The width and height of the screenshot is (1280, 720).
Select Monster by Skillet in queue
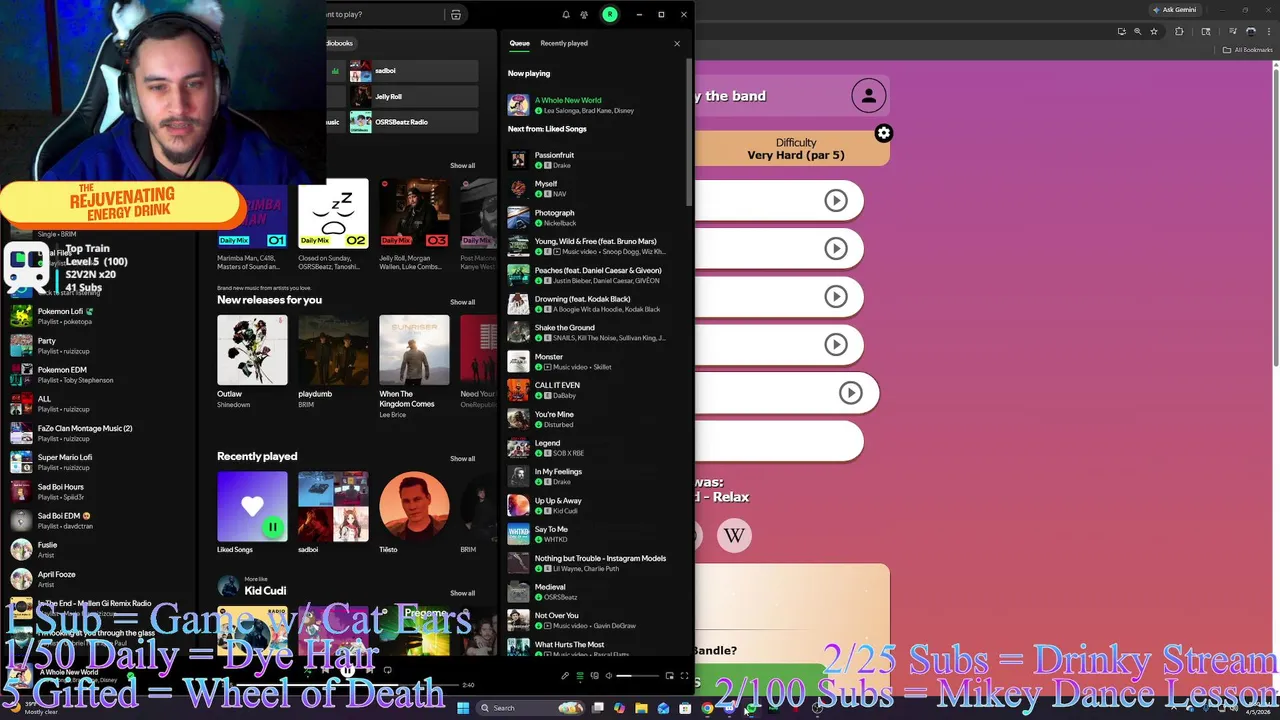click(x=595, y=361)
